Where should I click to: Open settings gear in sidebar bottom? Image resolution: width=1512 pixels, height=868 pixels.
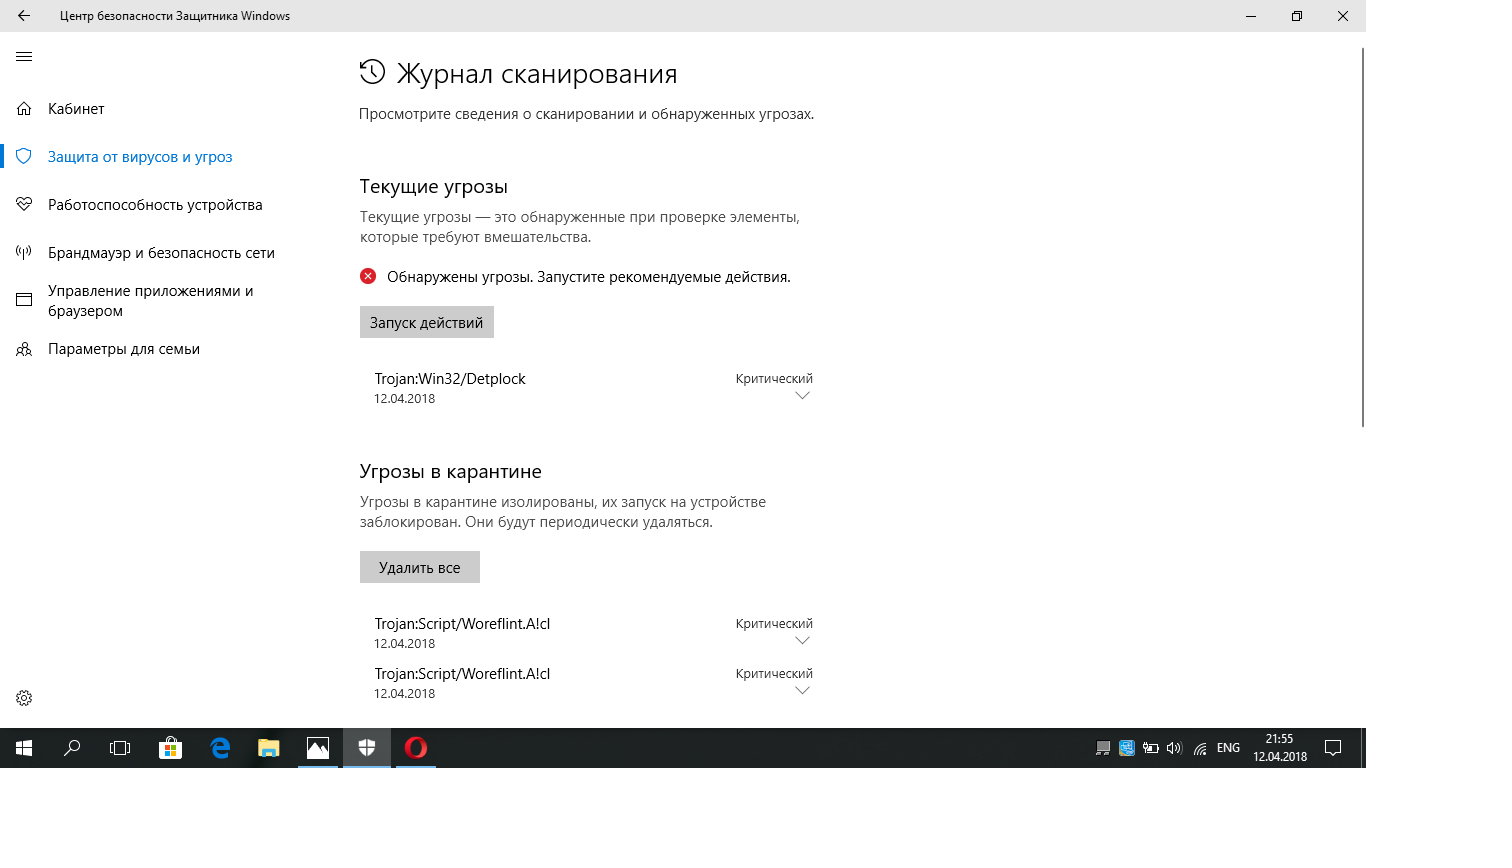(x=24, y=698)
